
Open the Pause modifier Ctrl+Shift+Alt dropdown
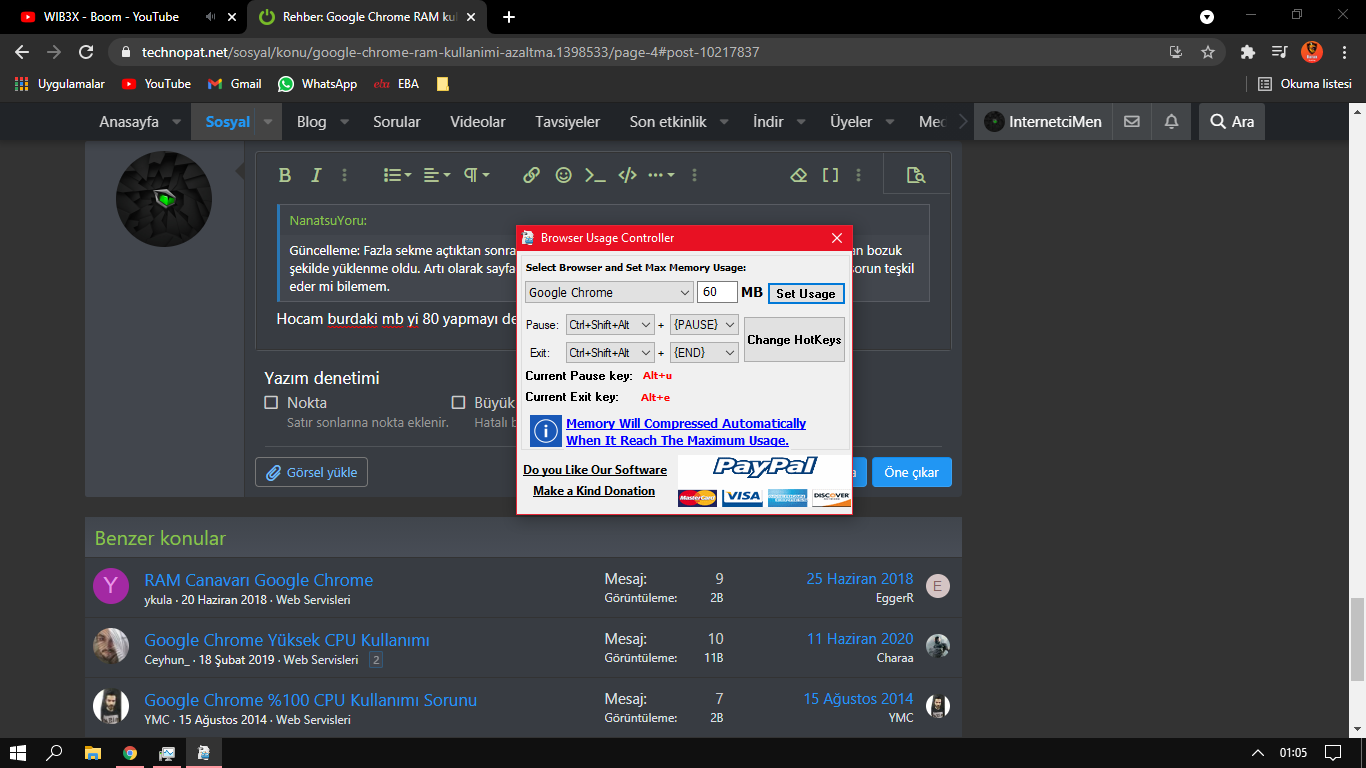(x=610, y=325)
